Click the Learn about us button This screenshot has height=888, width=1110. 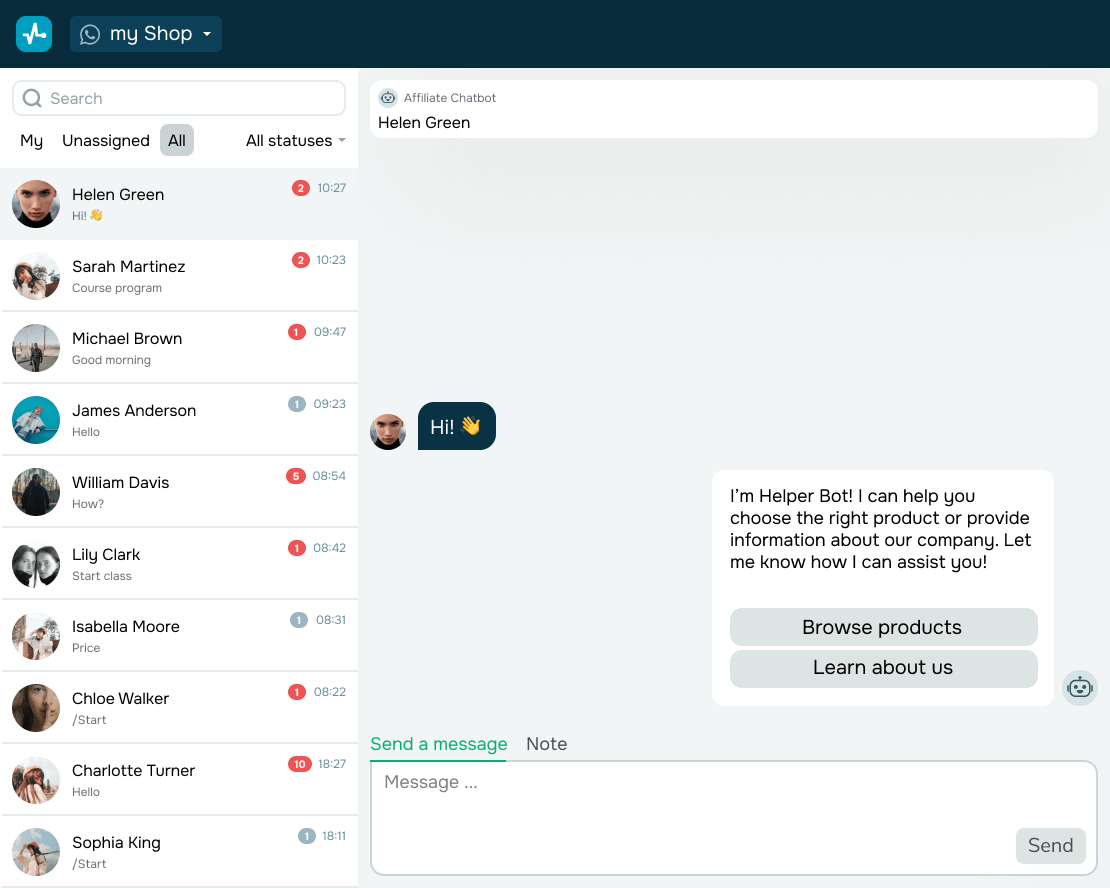(x=883, y=668)
